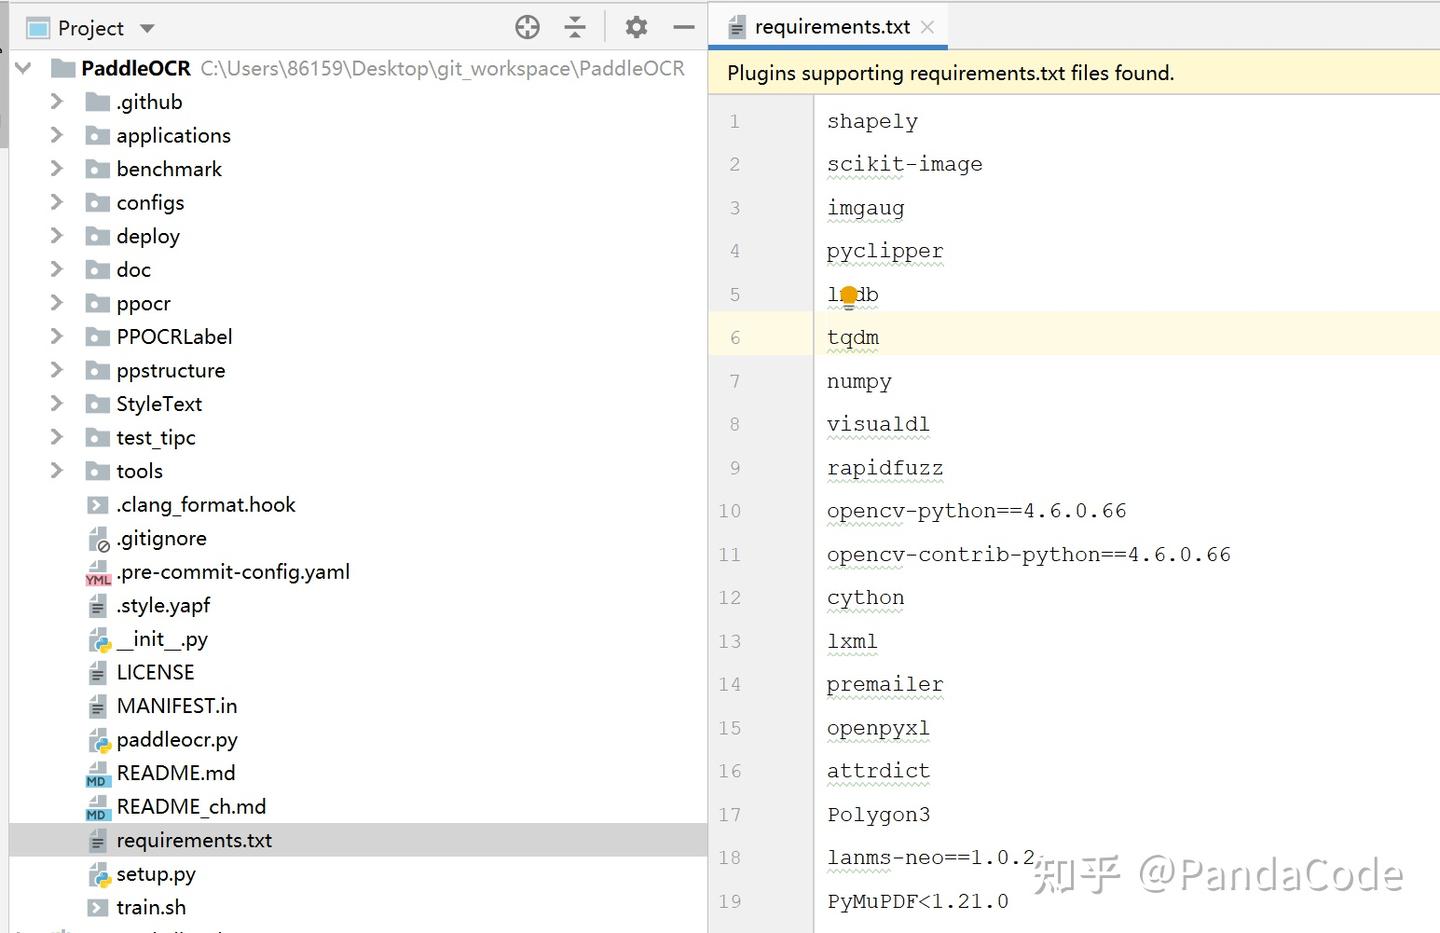Expand the PPOCRLabel folder
Viewport: 1440px width, 933px height.
click(x=57, y=336)
